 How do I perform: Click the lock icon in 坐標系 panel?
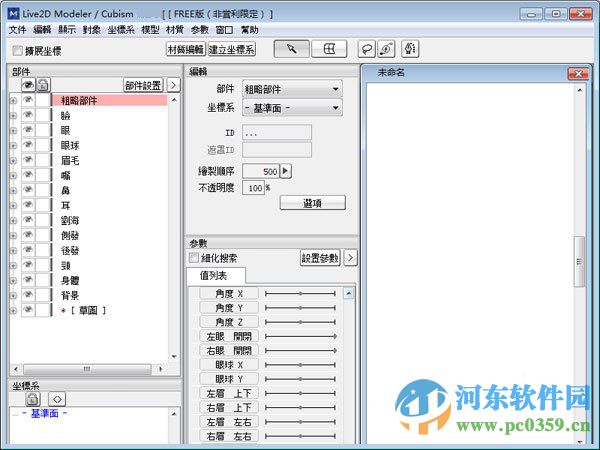tap(33, 399)
